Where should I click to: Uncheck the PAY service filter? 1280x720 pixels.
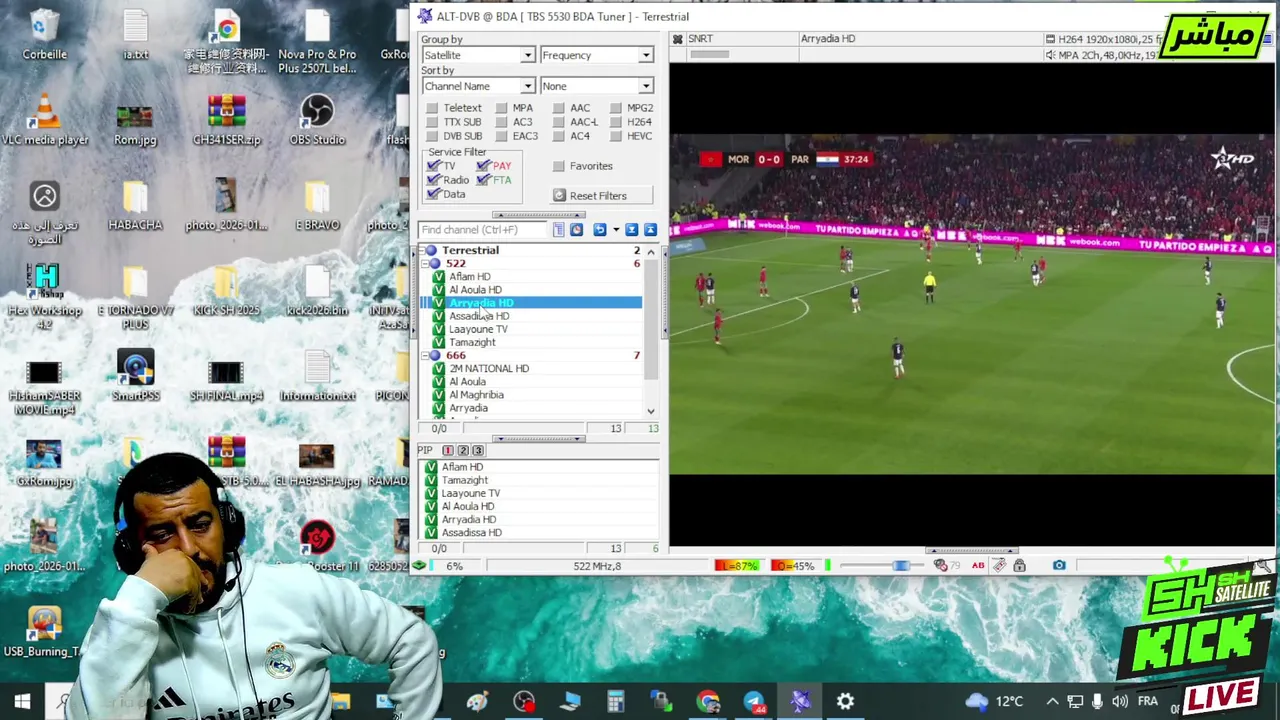[483, 166]
